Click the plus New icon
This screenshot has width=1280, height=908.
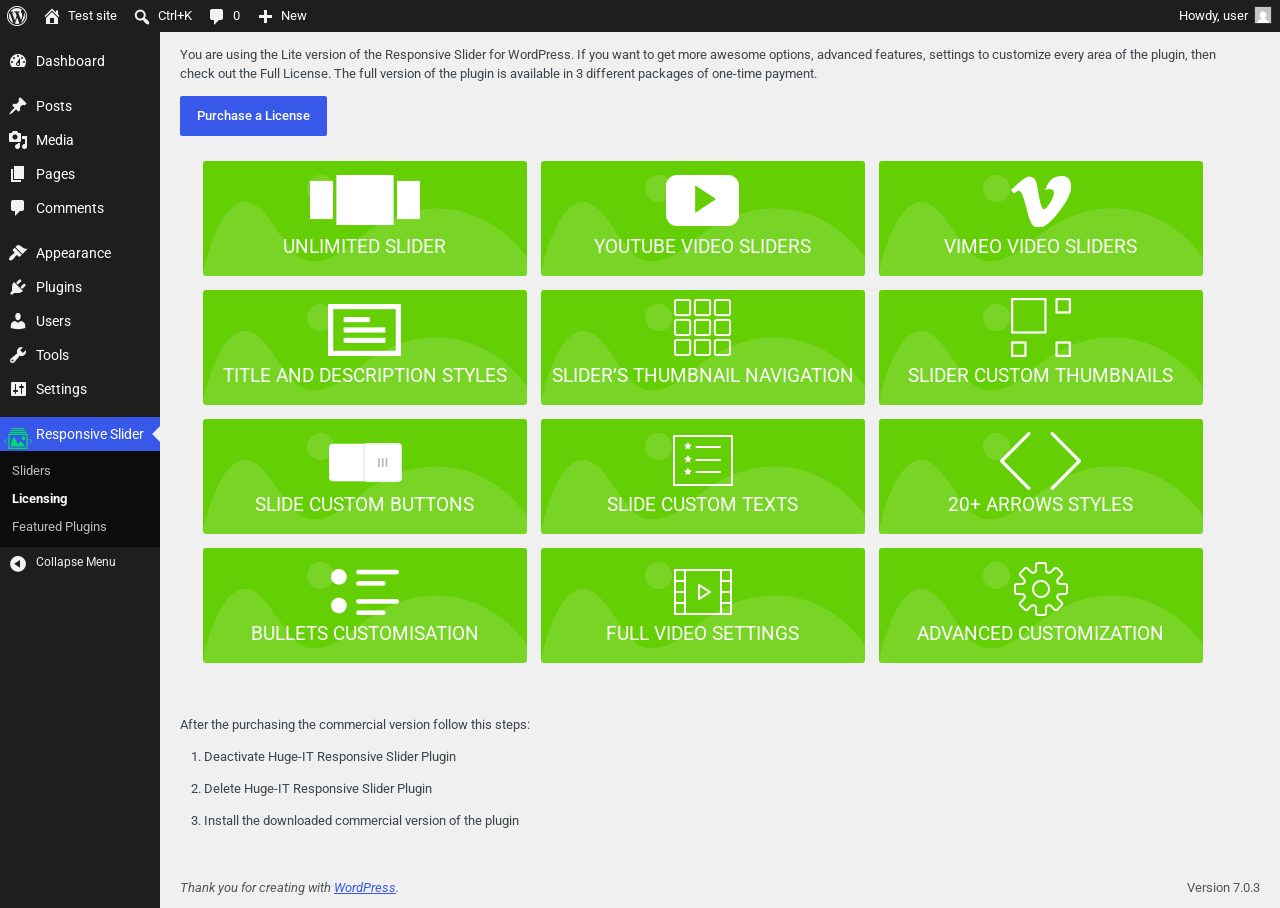point(265,16)
